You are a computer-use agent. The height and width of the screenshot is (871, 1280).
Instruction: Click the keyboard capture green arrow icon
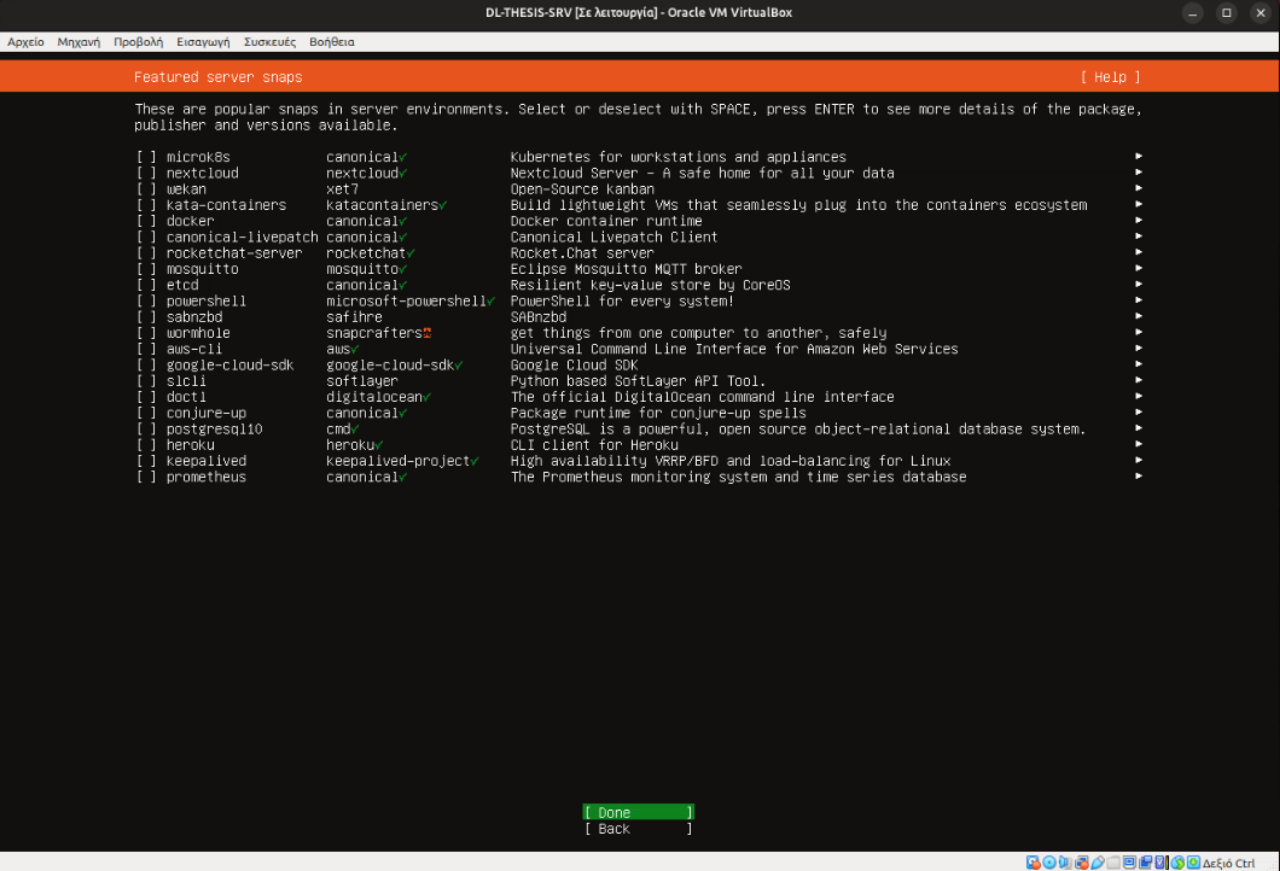tap(1193, 862)
